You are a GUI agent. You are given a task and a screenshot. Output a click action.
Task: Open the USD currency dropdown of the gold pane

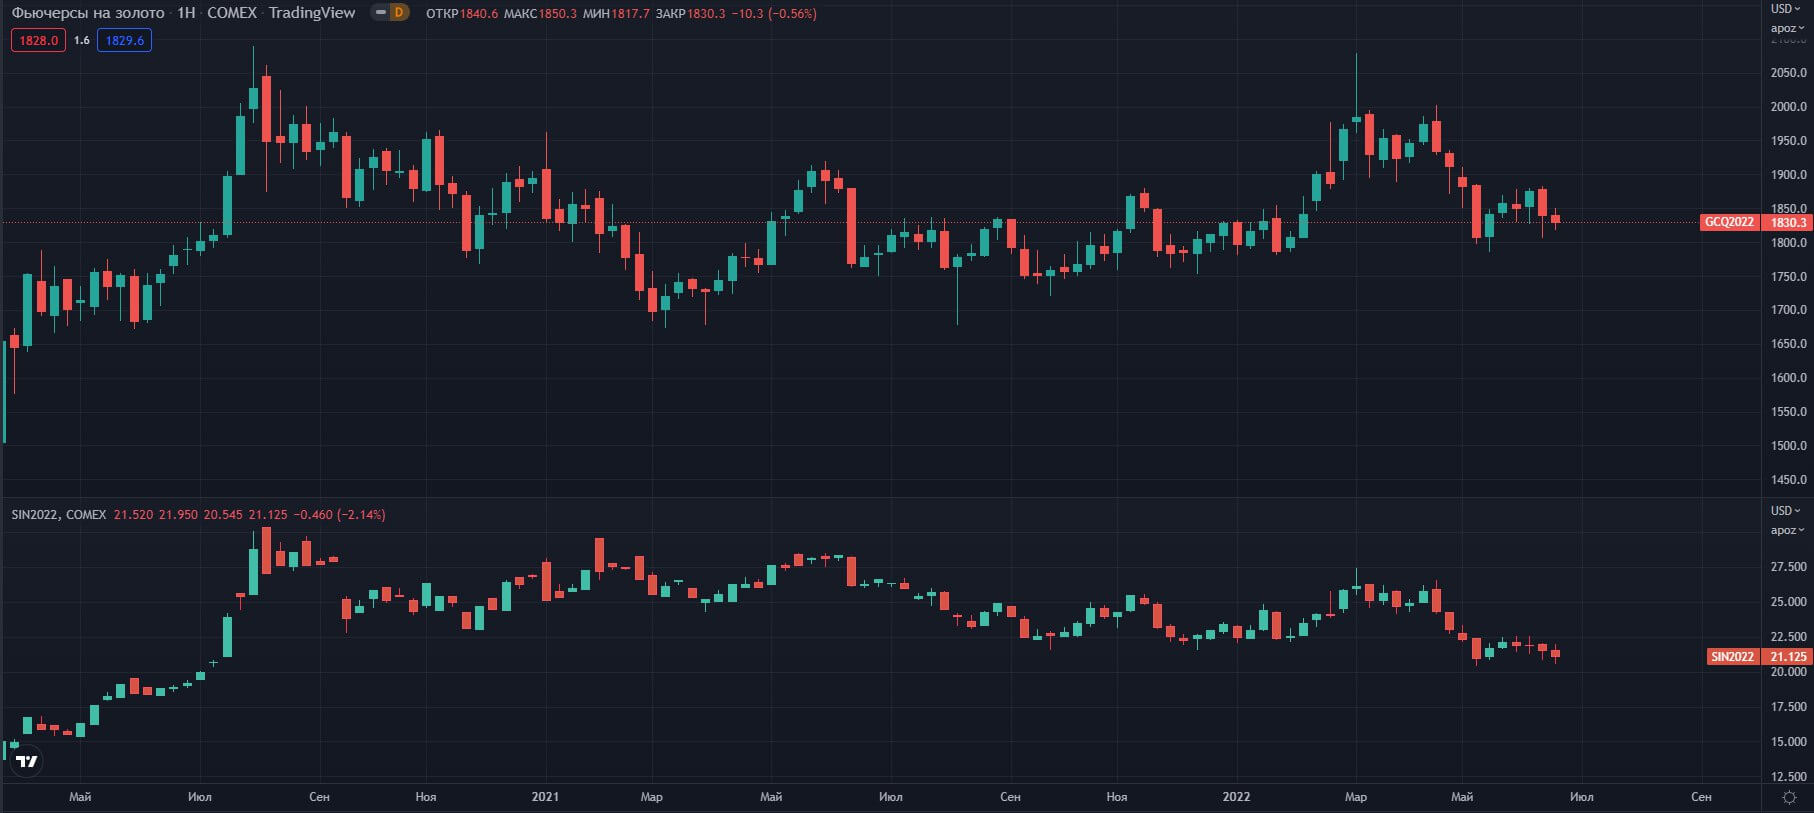coord(1787,9)
